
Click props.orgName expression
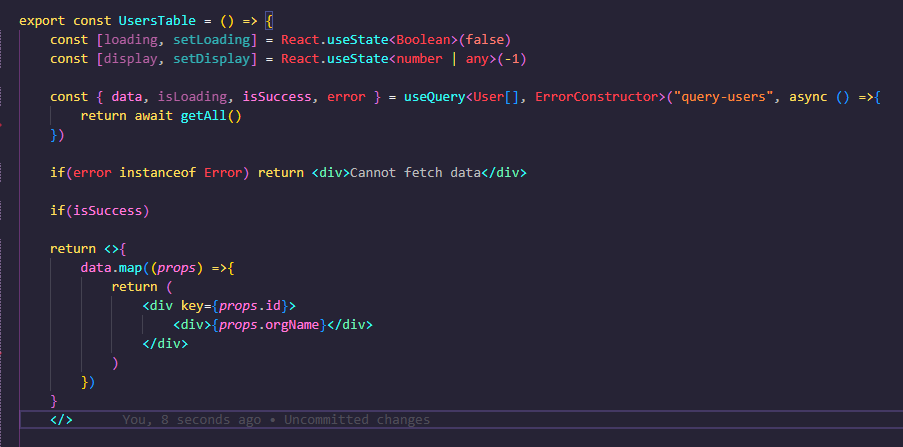270,325
